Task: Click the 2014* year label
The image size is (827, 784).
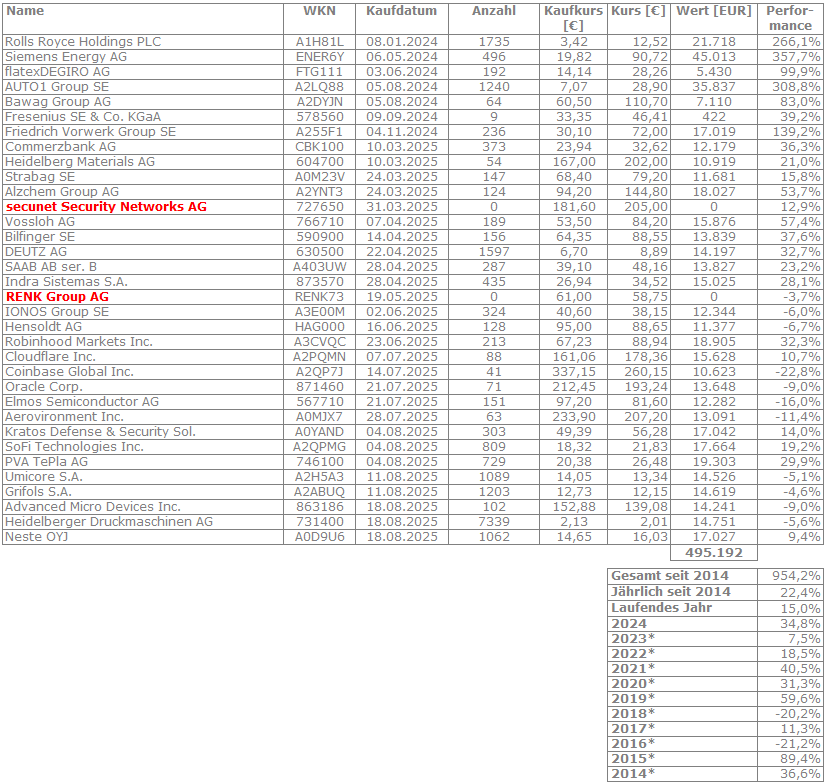Action: pos(633,773)
